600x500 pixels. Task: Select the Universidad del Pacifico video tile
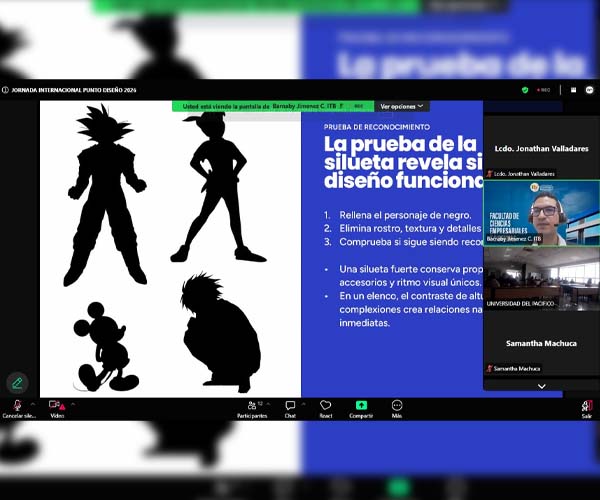point(541,279)
